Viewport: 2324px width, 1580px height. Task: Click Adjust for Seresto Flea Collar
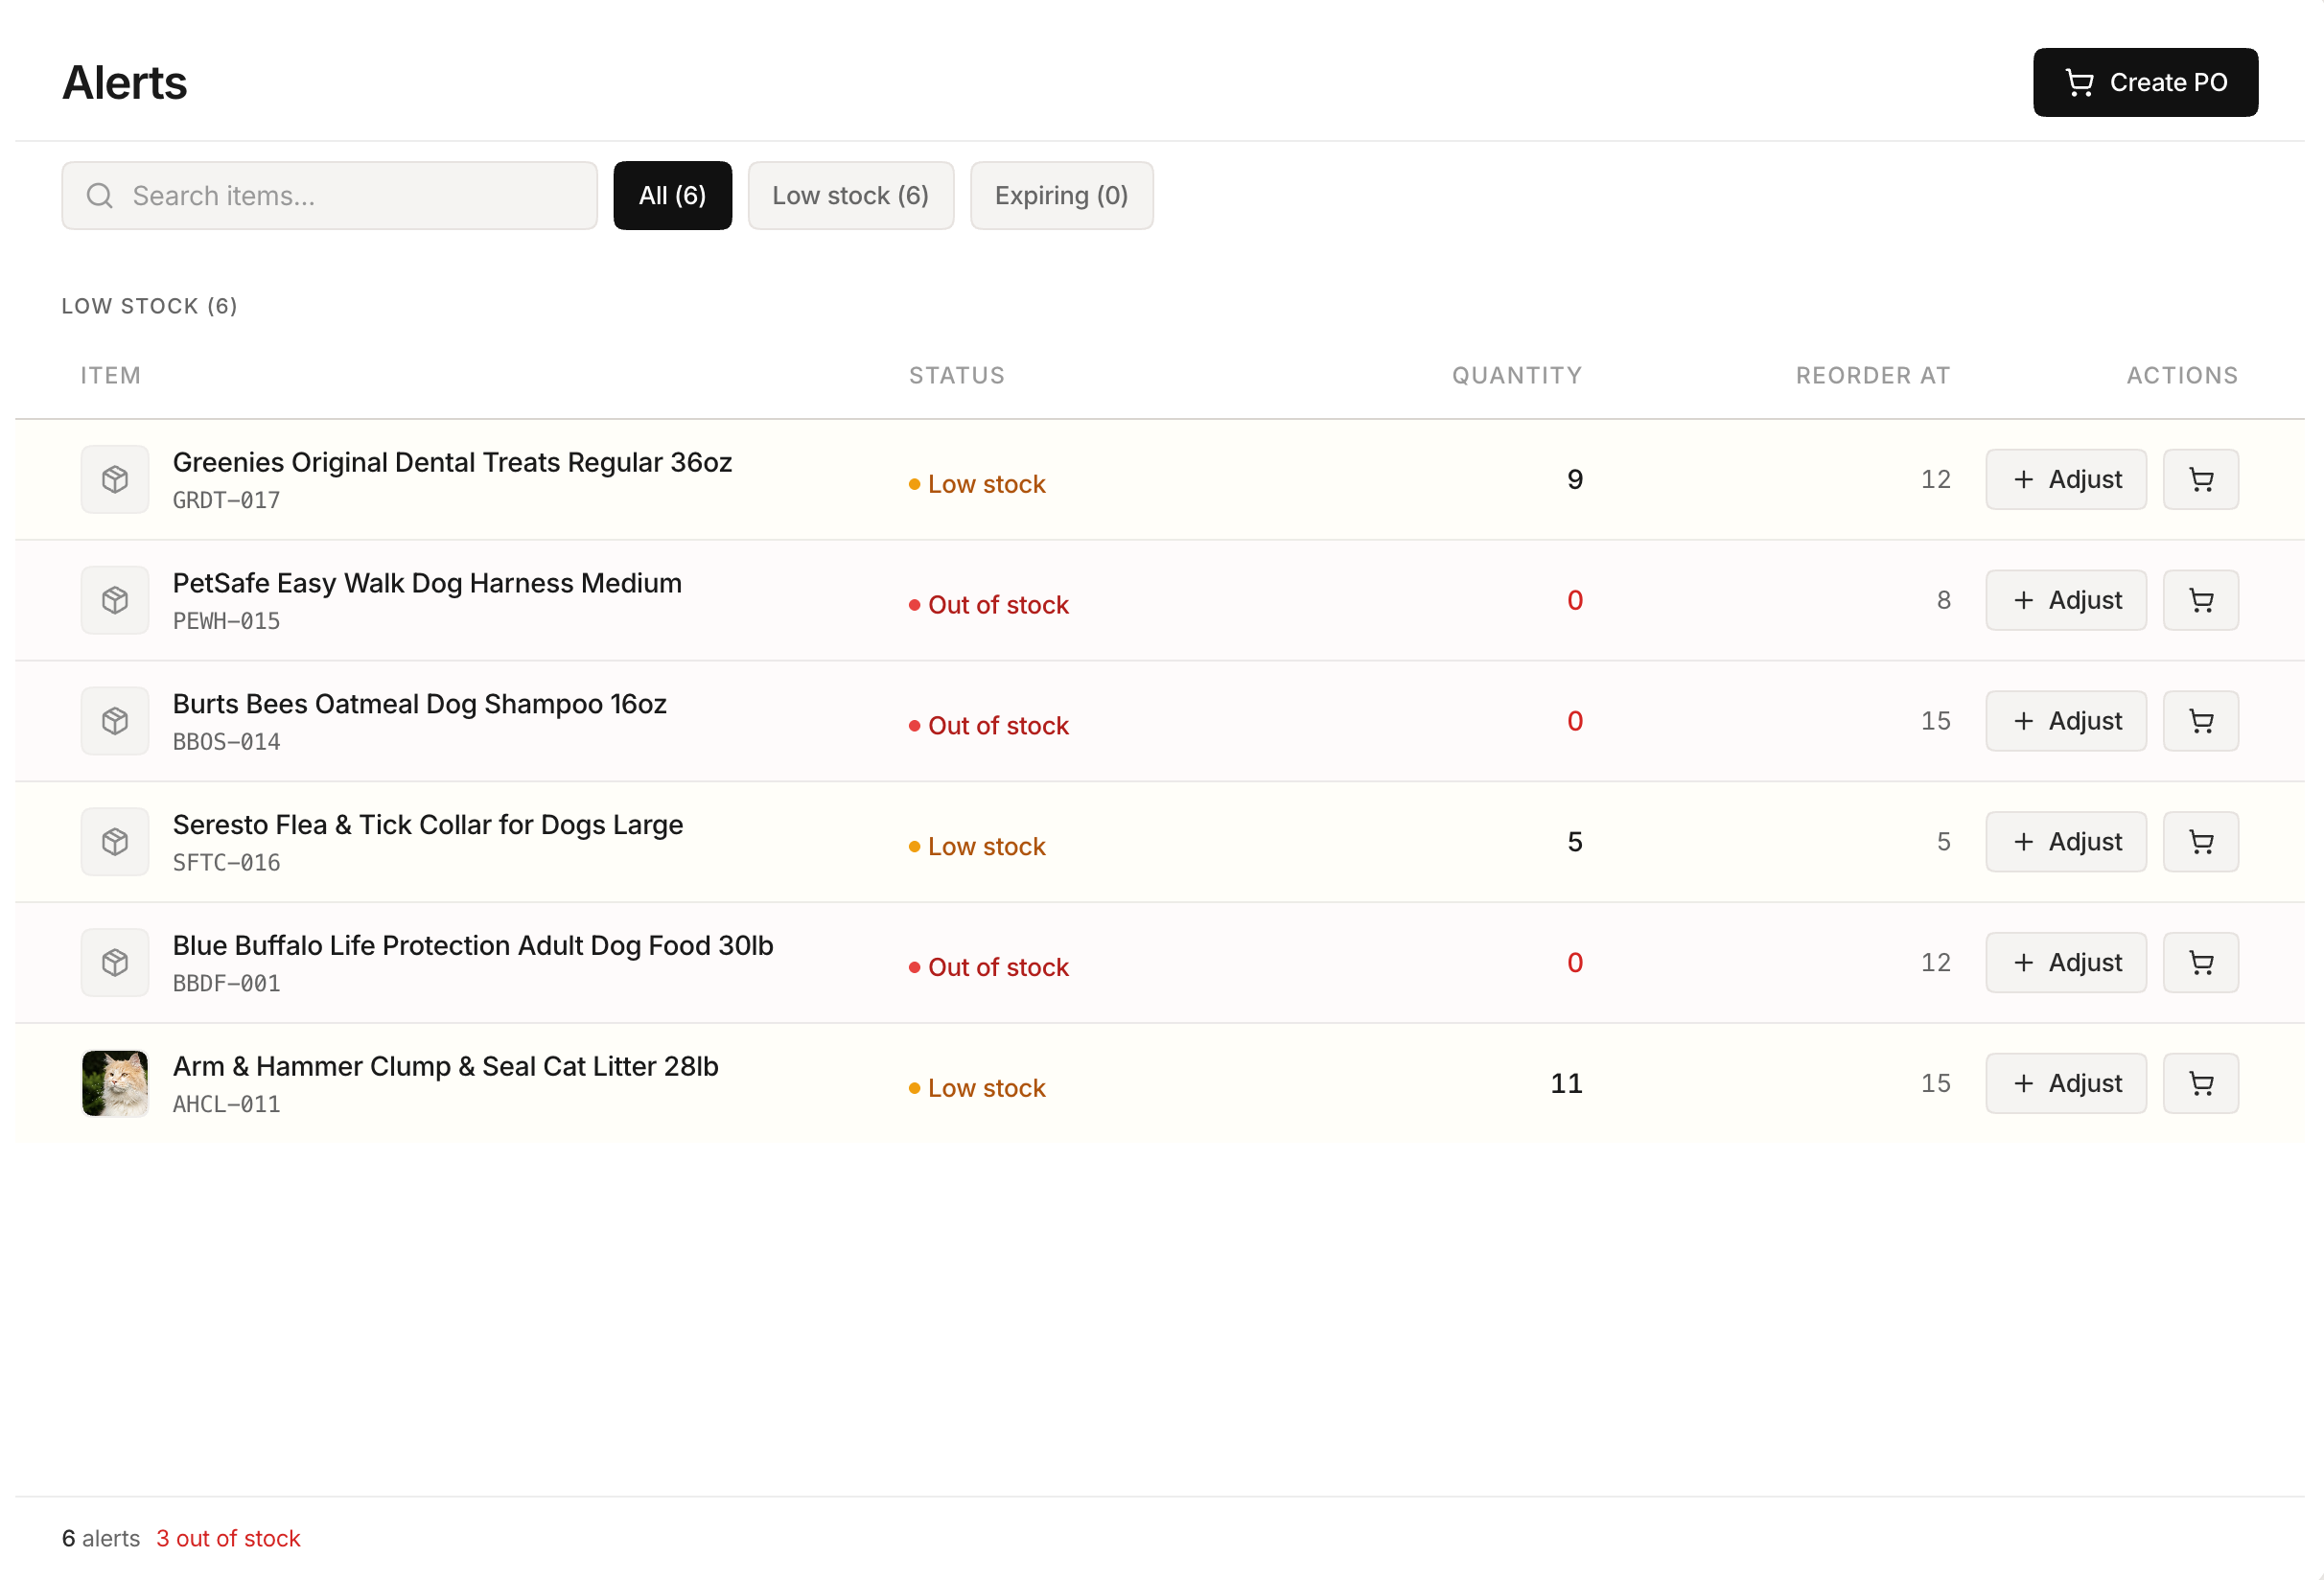pyautogui.click(x=2065, y=841)
